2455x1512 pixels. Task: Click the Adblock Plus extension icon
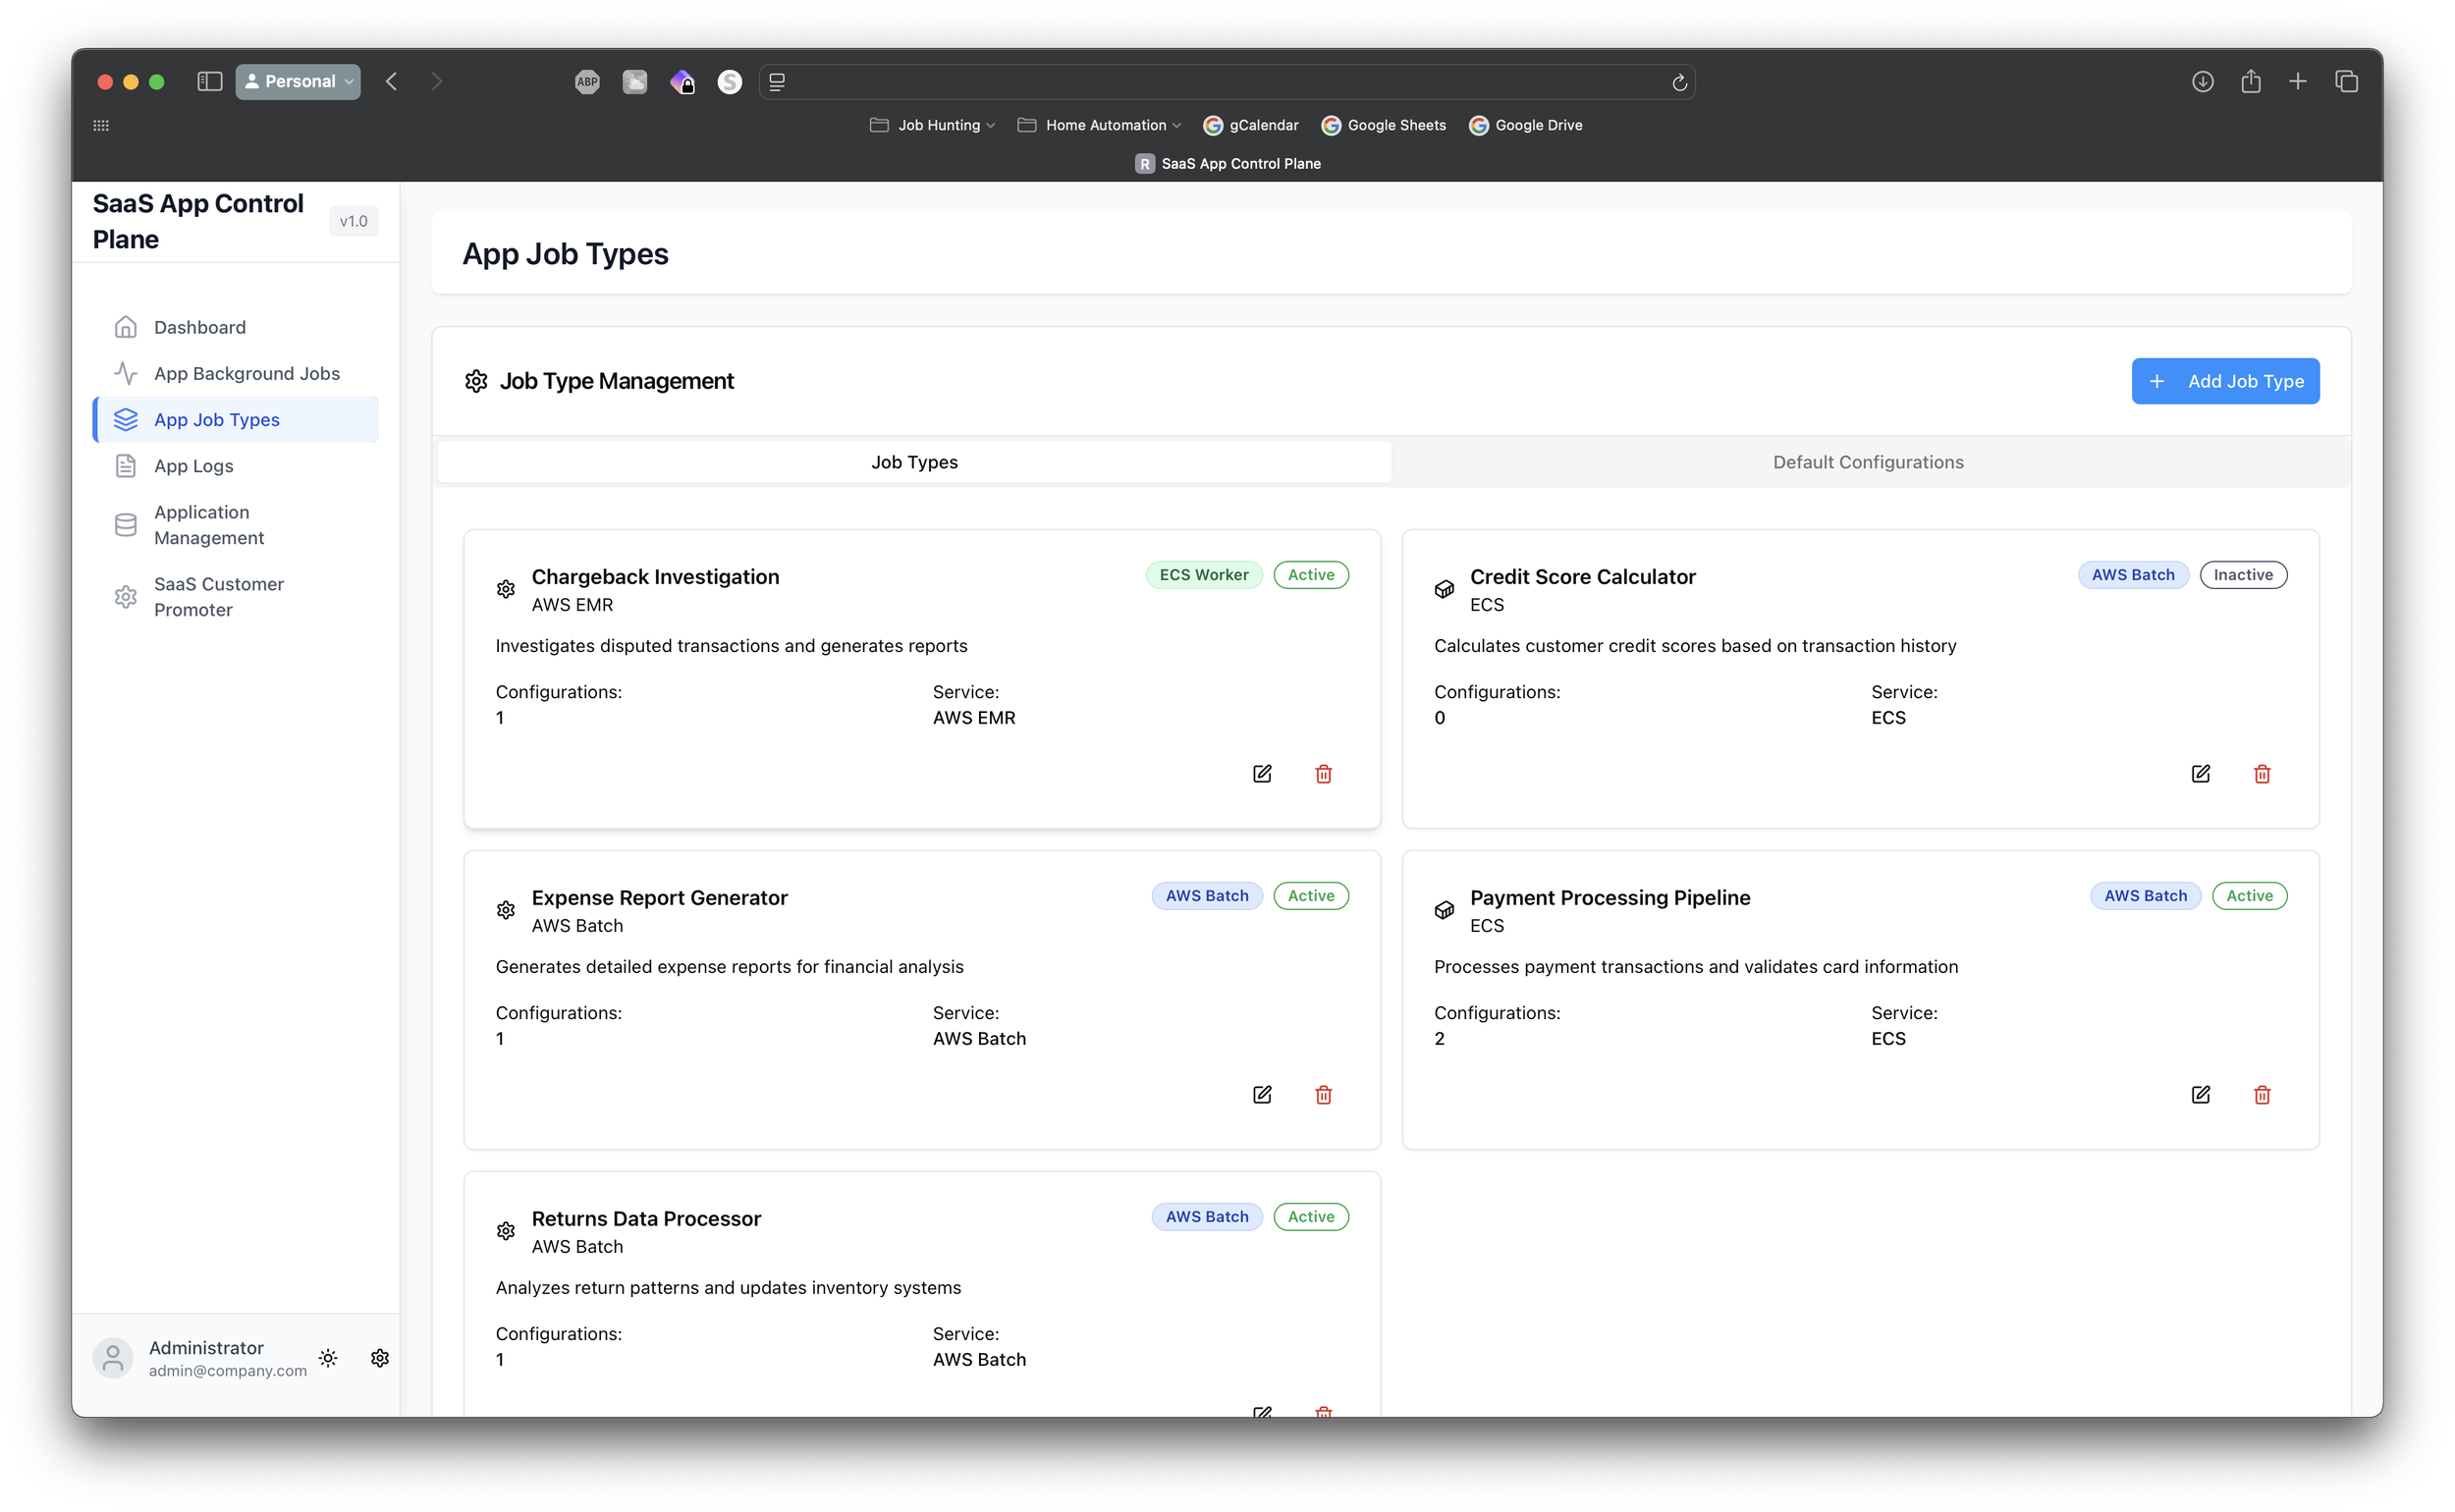pyautogui.click(x=587, y=82)
